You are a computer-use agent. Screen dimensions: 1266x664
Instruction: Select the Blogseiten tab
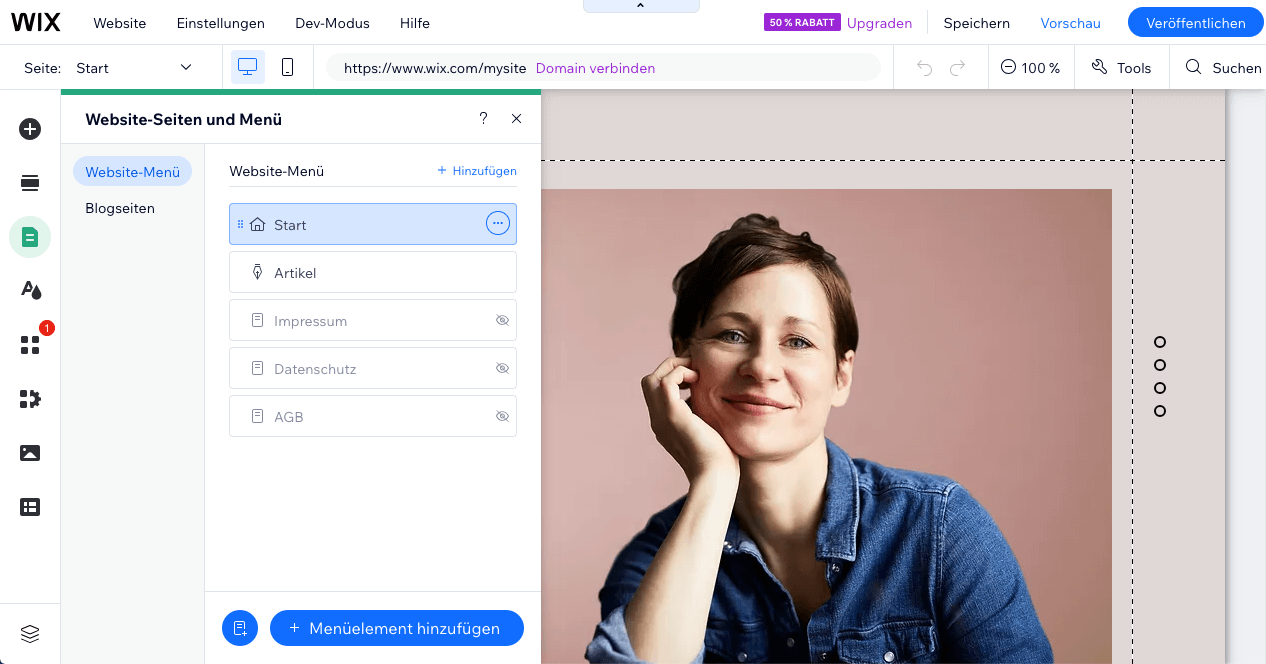tap(120, 208)
